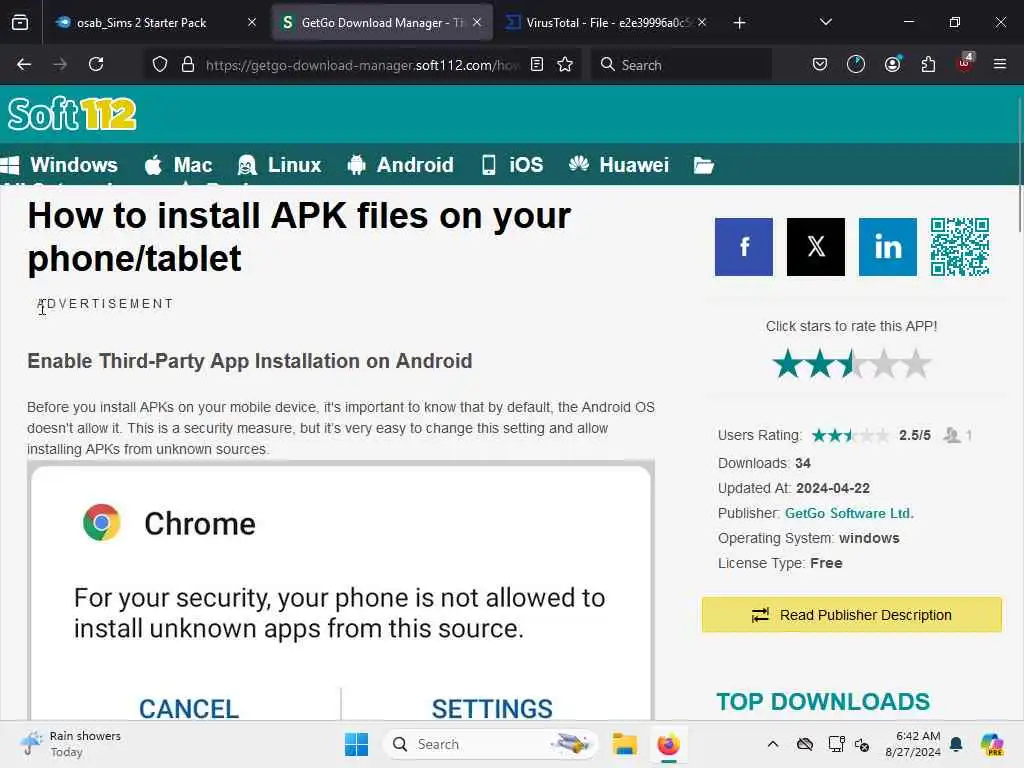The image size is (1024, 768).
Task: Reload the current page
Action: [96, 64]
